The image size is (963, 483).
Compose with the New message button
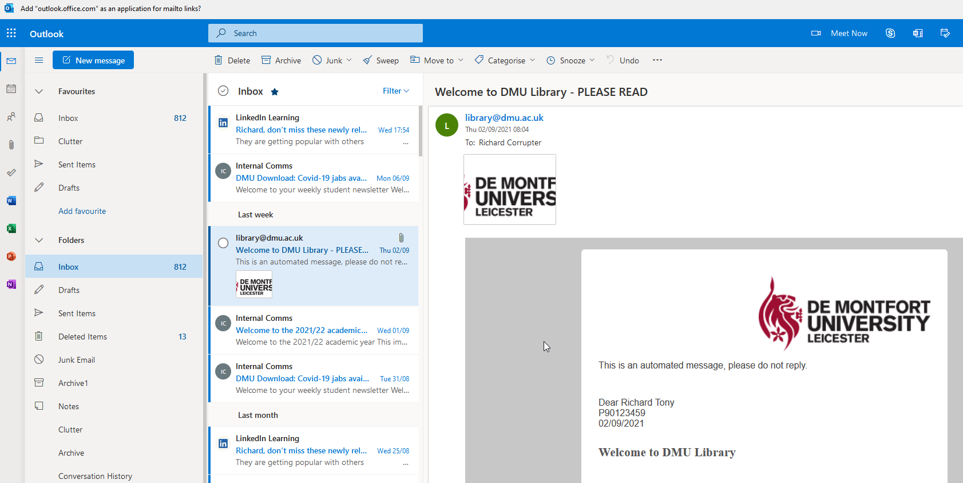93,60
